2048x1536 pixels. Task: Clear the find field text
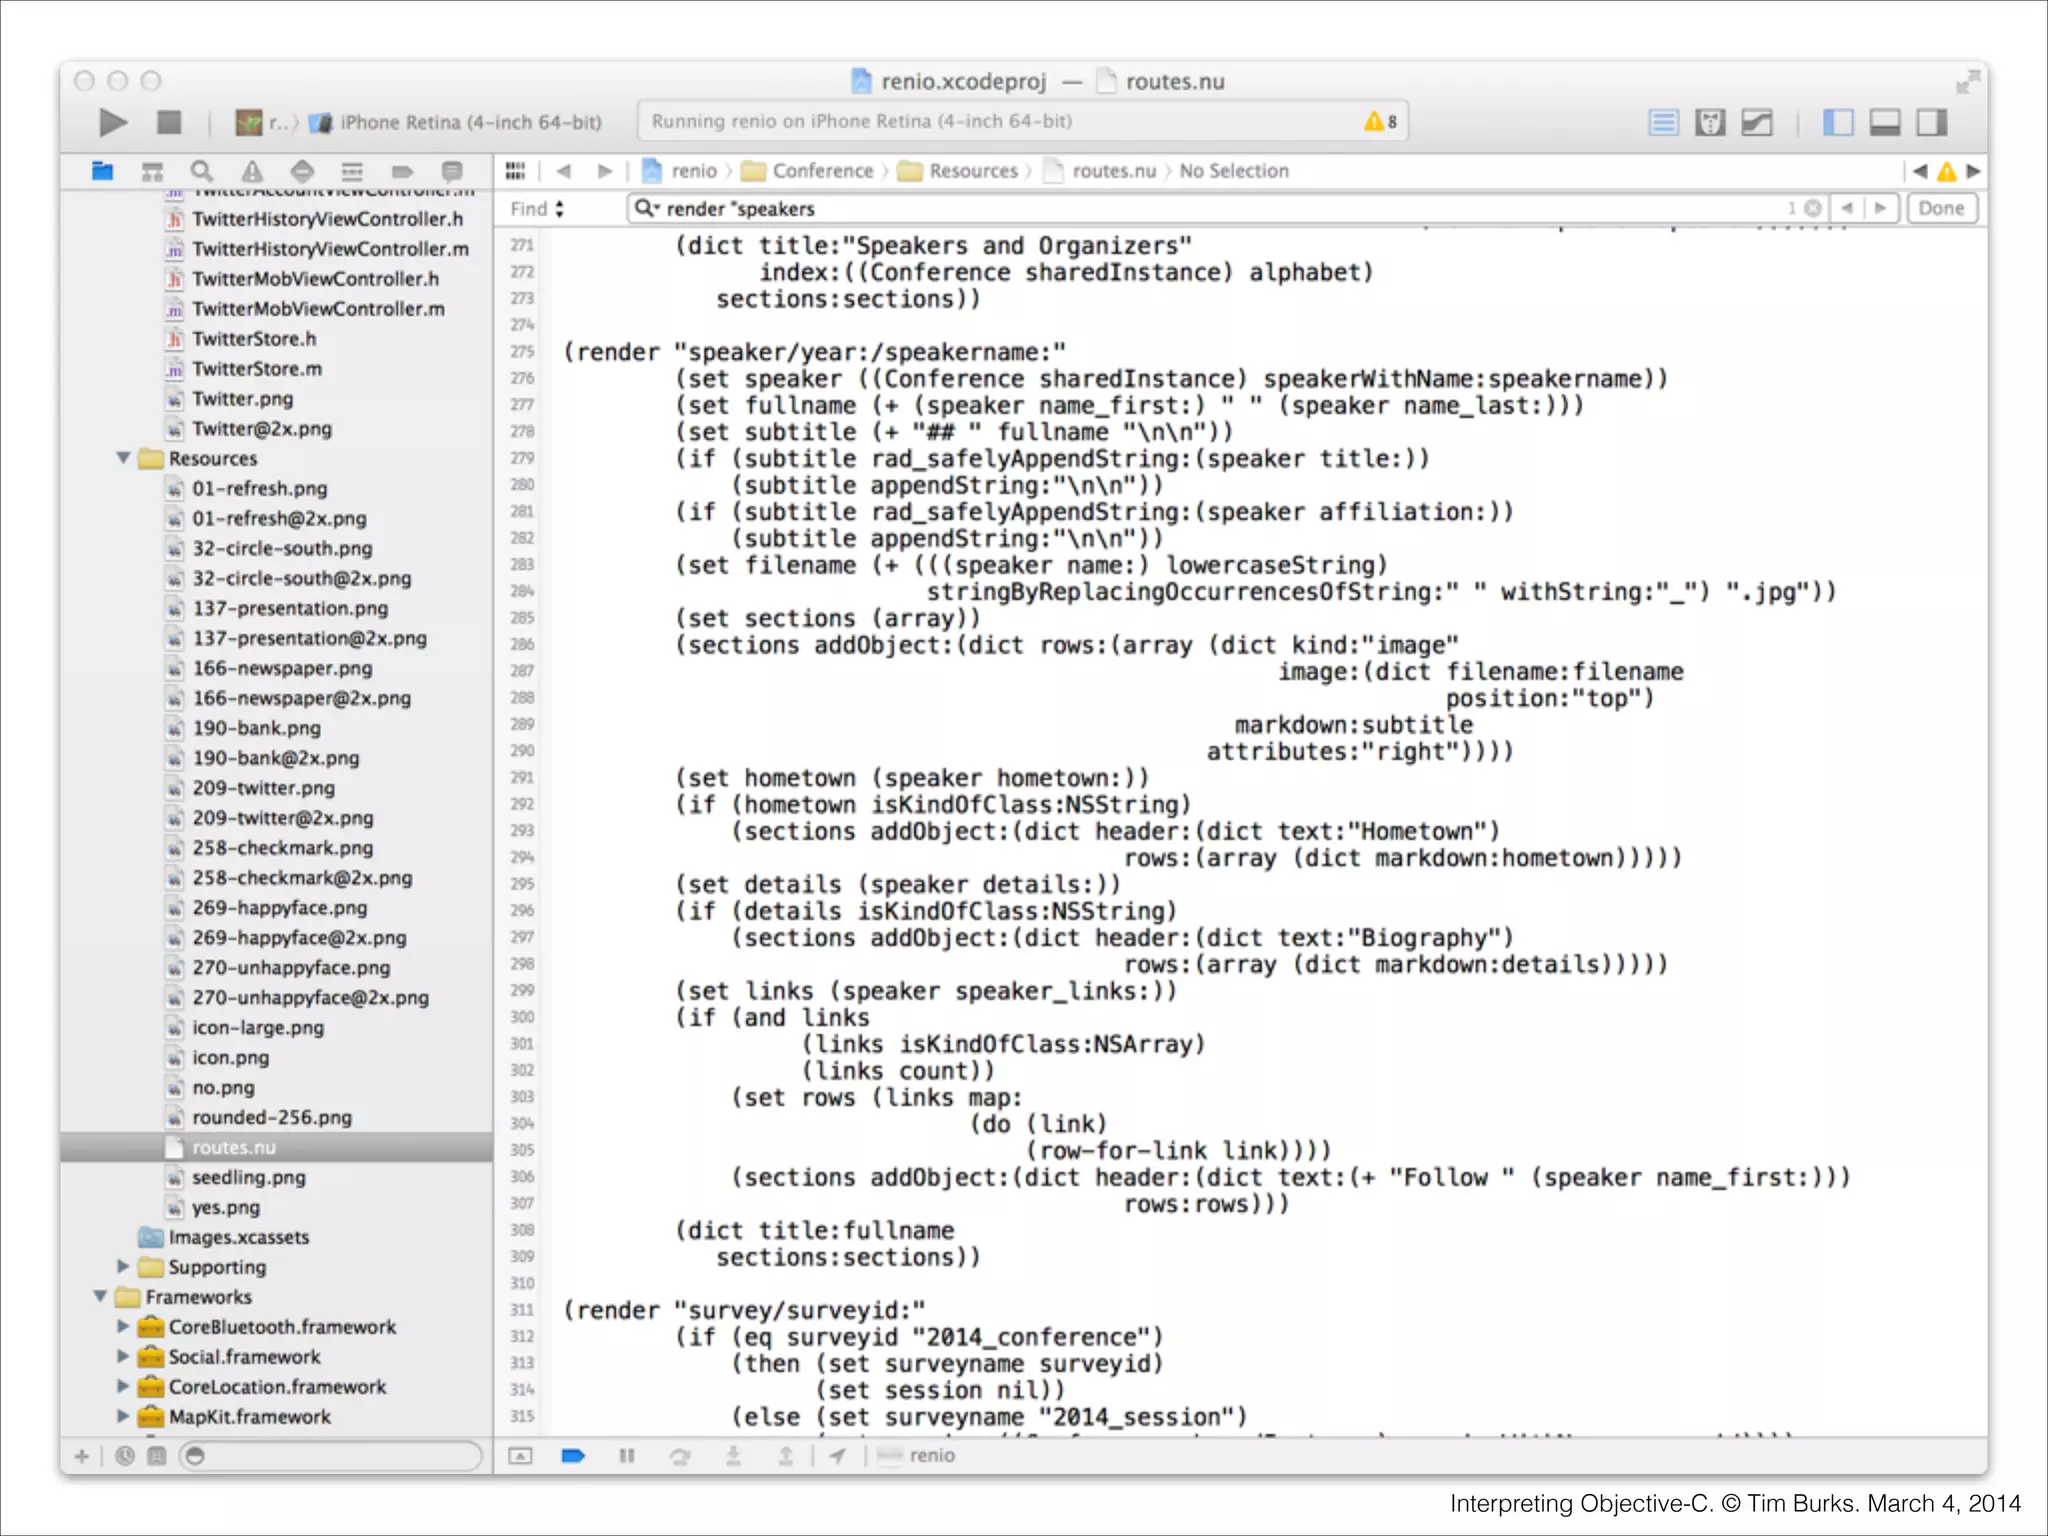1812,208
